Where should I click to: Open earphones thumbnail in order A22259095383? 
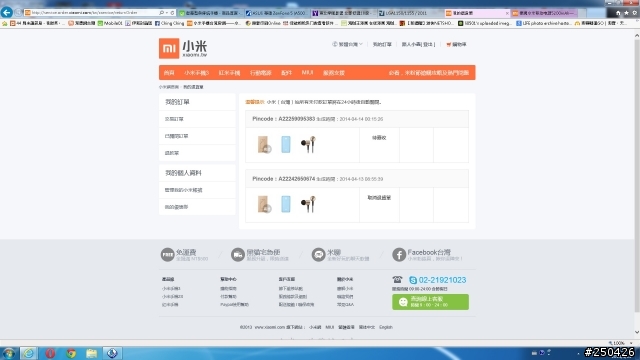click(x=308, y=145)
